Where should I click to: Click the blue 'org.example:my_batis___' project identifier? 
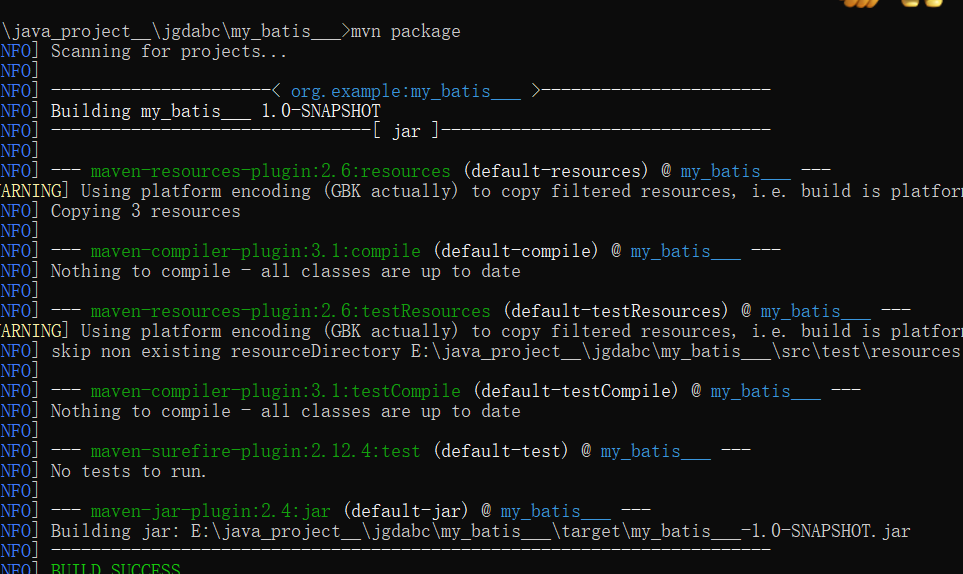pyautogui.click(x=406, y=91)
